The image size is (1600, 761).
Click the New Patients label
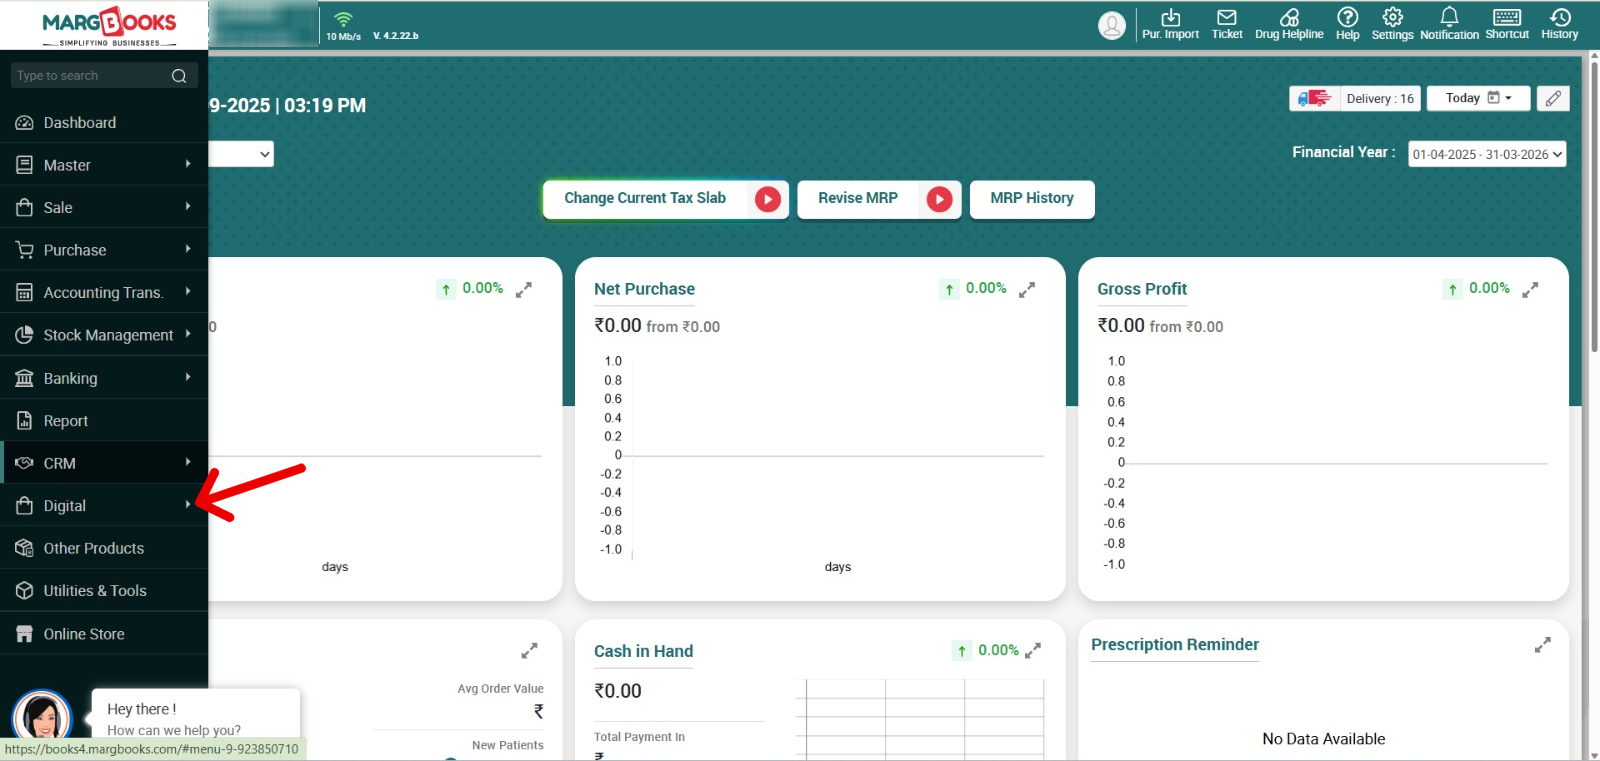[x=508, y=745]
